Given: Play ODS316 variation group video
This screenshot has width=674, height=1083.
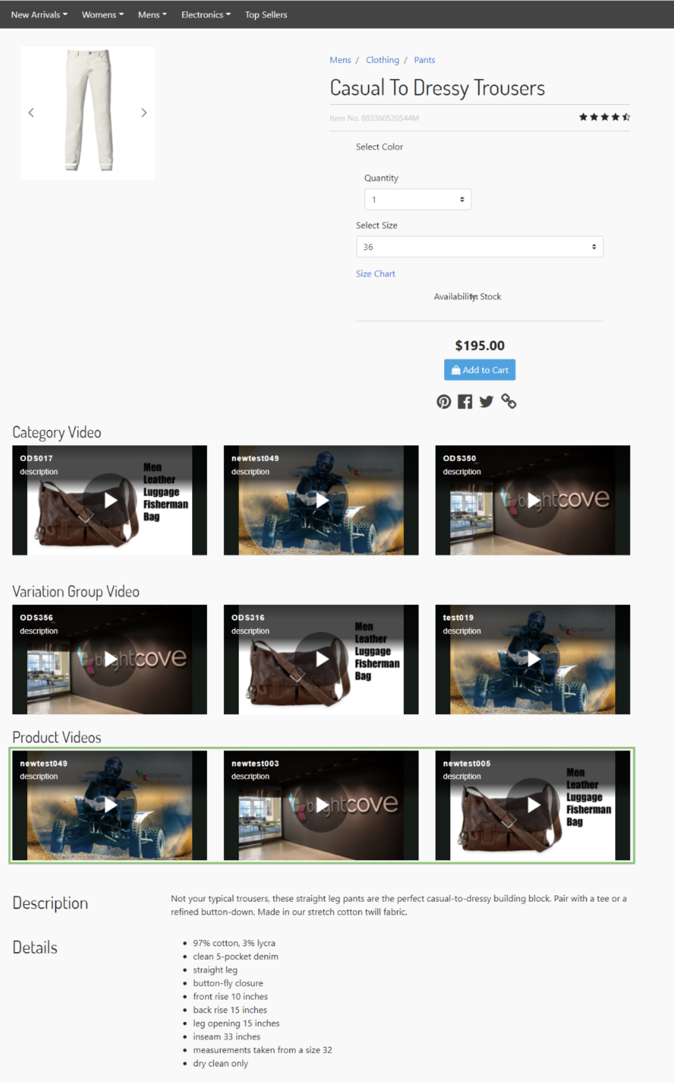Looking at the screenshot, I should tap(321, 659).
